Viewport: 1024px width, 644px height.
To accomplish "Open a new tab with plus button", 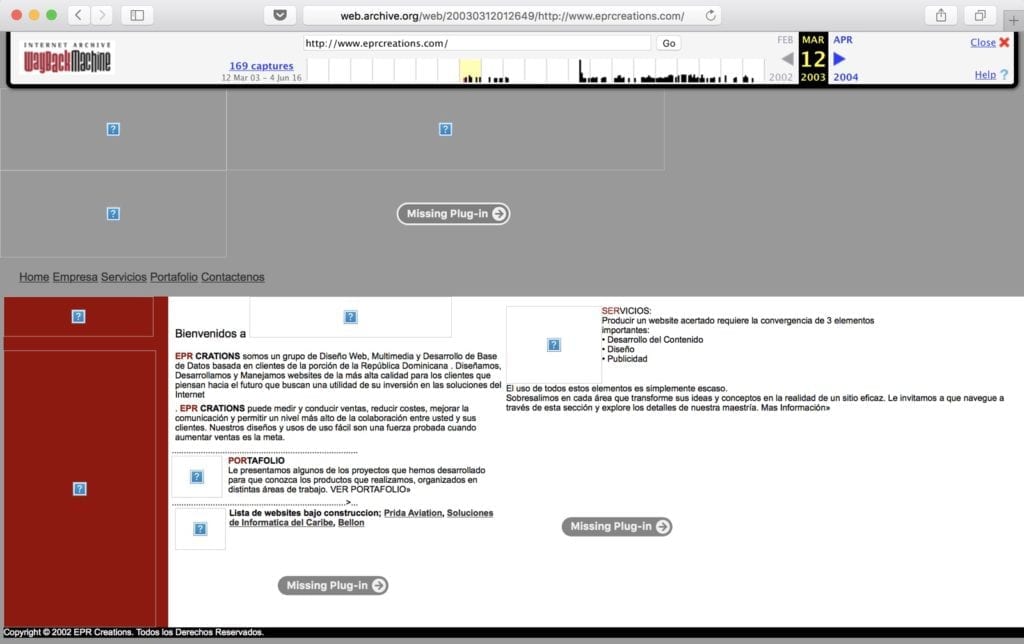I will click(1013, 20).
